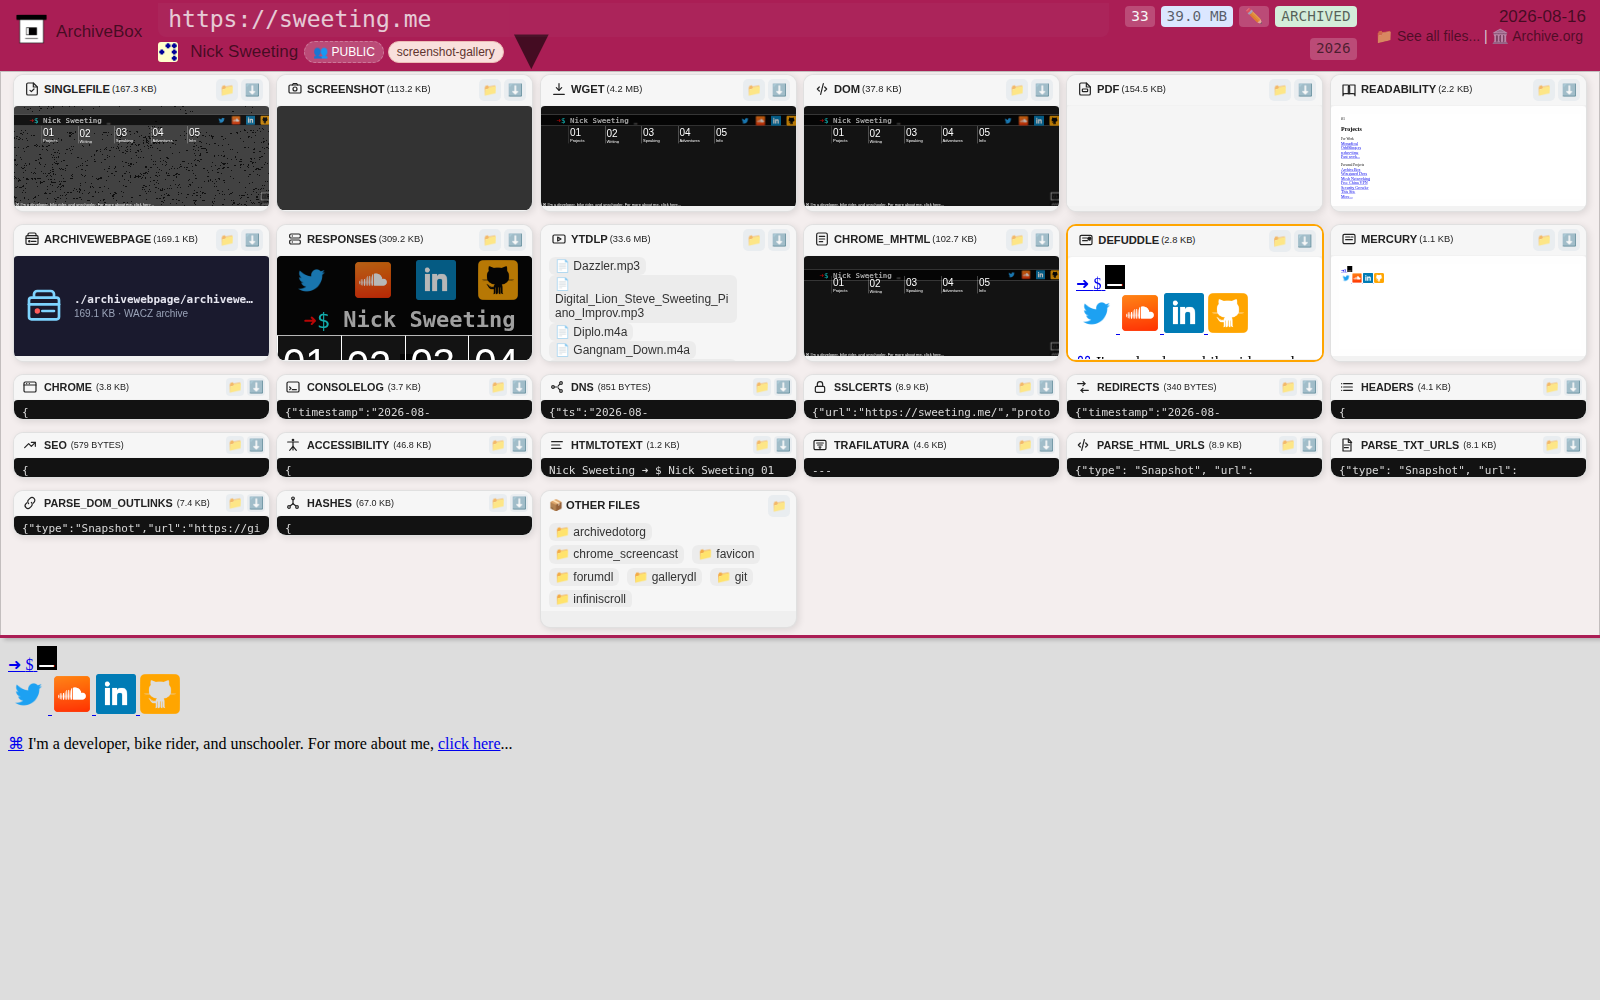This screenshot has height=1000, width=1600.
Task: Open the WGET preview thumbnail
Action: [668, 156]
